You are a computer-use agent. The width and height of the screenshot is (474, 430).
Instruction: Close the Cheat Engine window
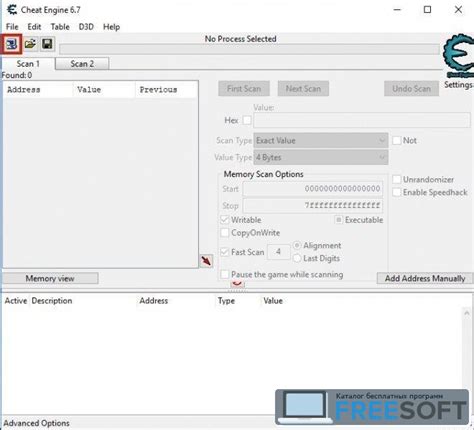[x=458, y=10]
